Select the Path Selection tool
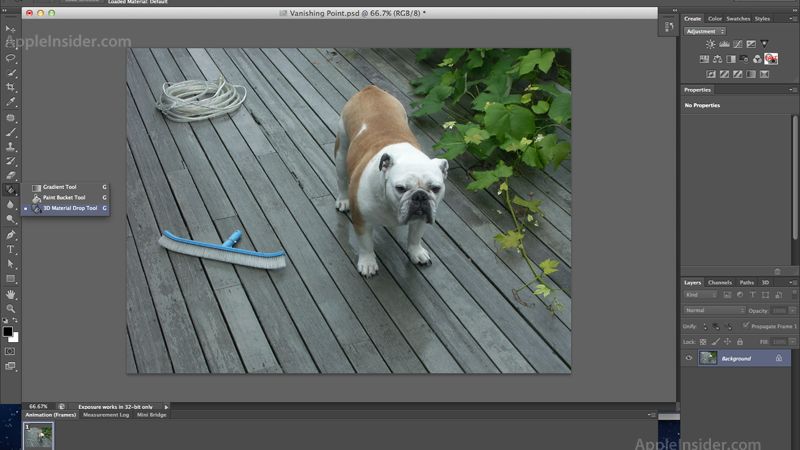This screenshot has width=800, height=450. pos(10,264)
